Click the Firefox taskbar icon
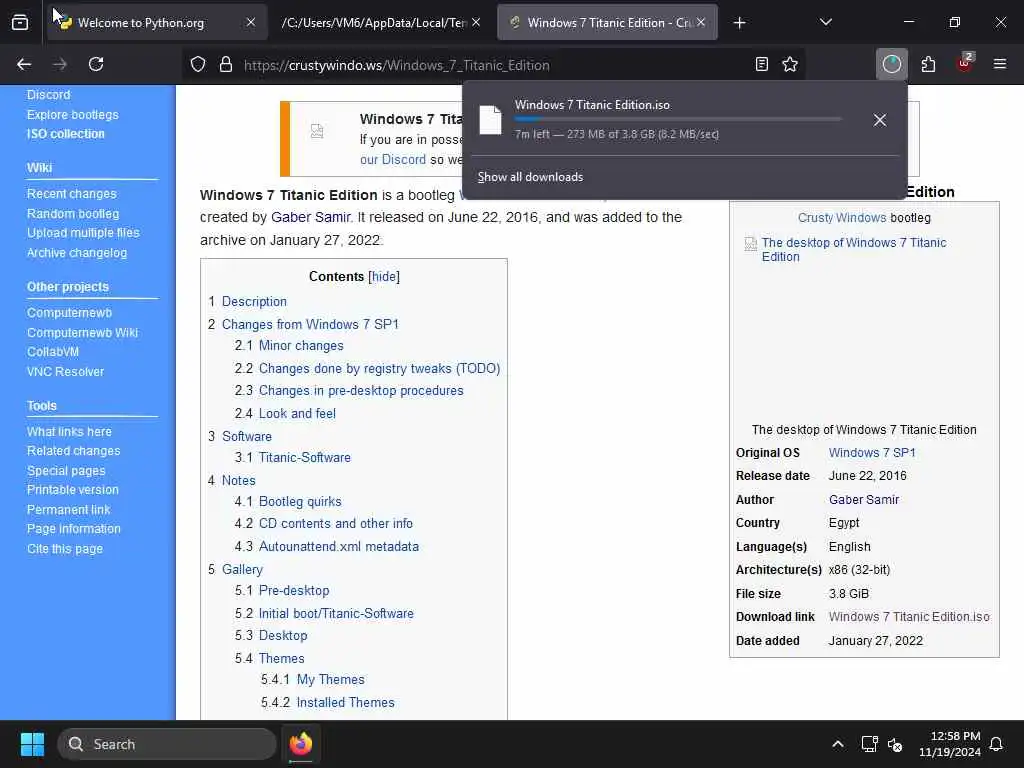Screen dimensions: 1024x768 click(300, 744)
